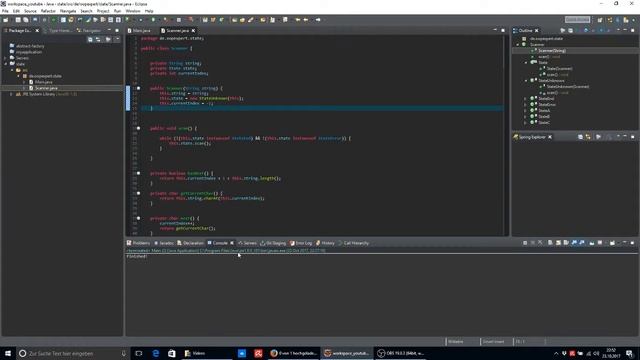
Task: Open the Error Log tab
Action: 301,243
